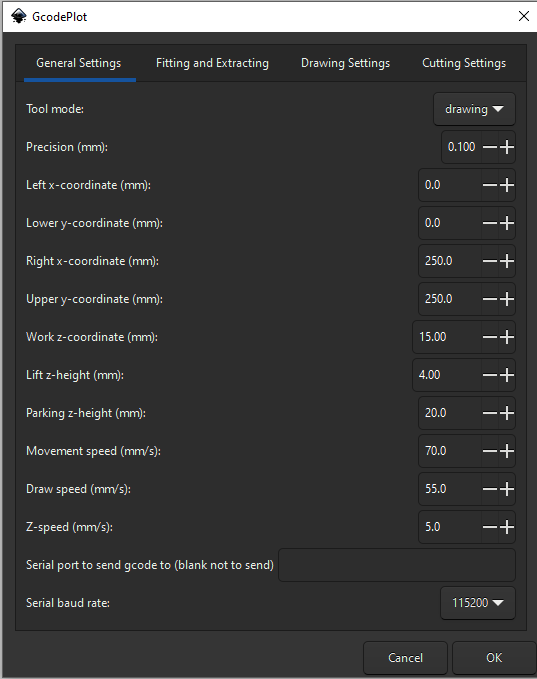
Task: Increase Draw speed with plus icon
Action: coord(507,489)
